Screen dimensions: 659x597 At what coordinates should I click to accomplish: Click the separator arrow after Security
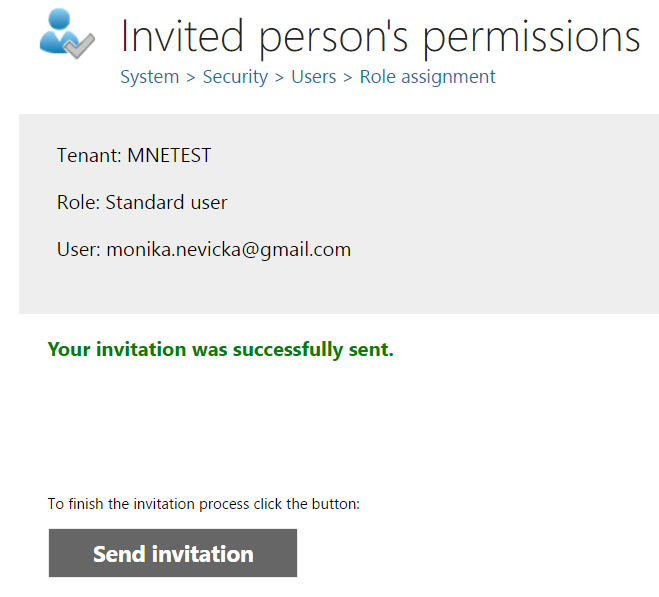pyautogui.click(x=279, y=77)
